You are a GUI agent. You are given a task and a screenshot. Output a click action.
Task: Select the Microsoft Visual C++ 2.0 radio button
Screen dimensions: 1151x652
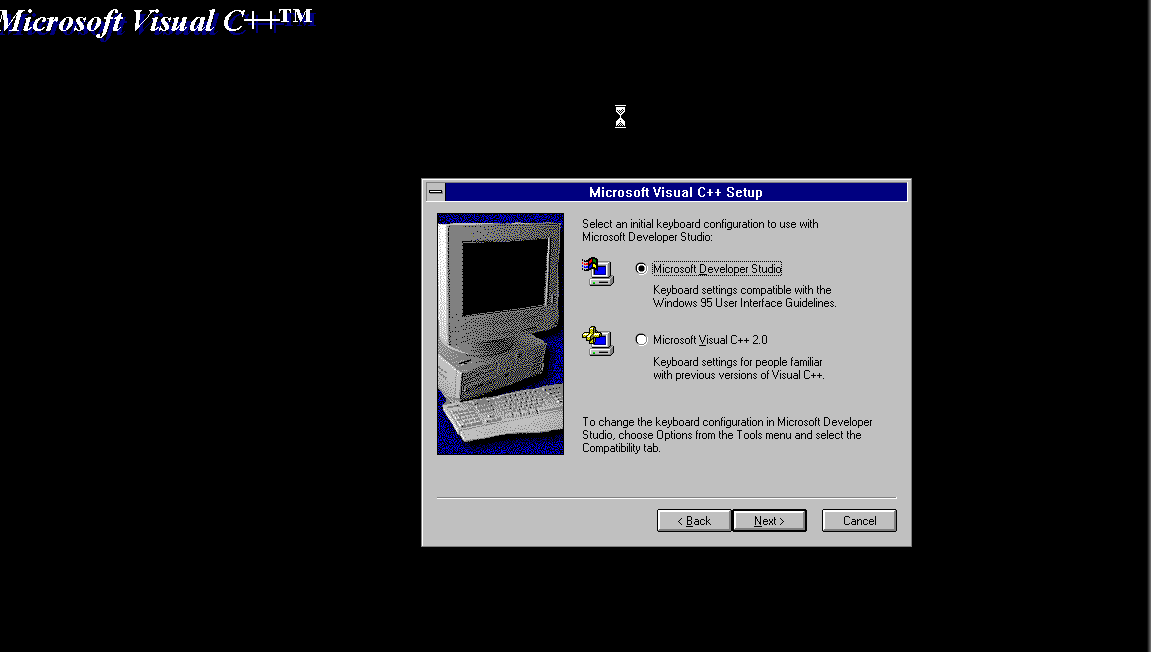click(642, 340)
